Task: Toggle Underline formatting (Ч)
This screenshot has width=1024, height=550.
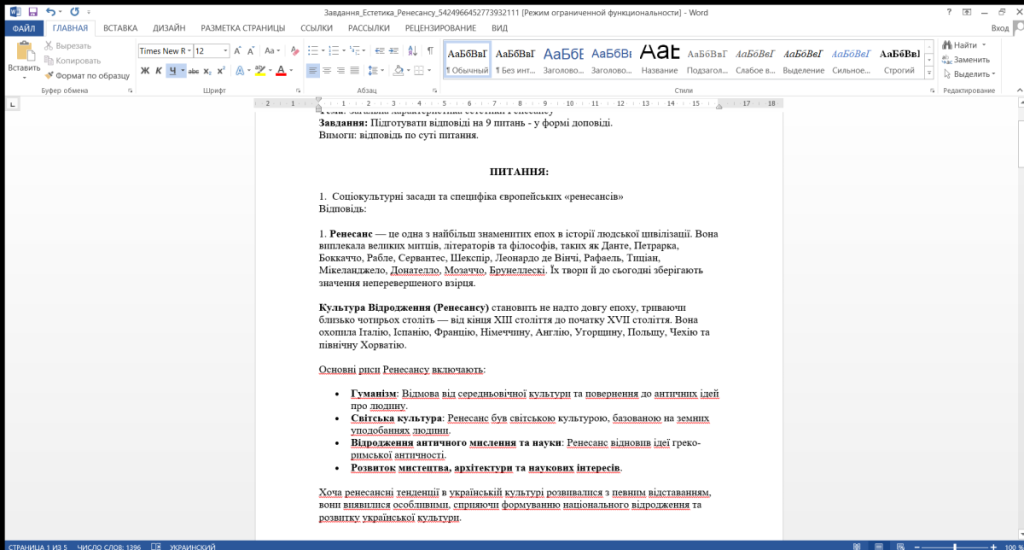Action: click(x=173, y=70)
